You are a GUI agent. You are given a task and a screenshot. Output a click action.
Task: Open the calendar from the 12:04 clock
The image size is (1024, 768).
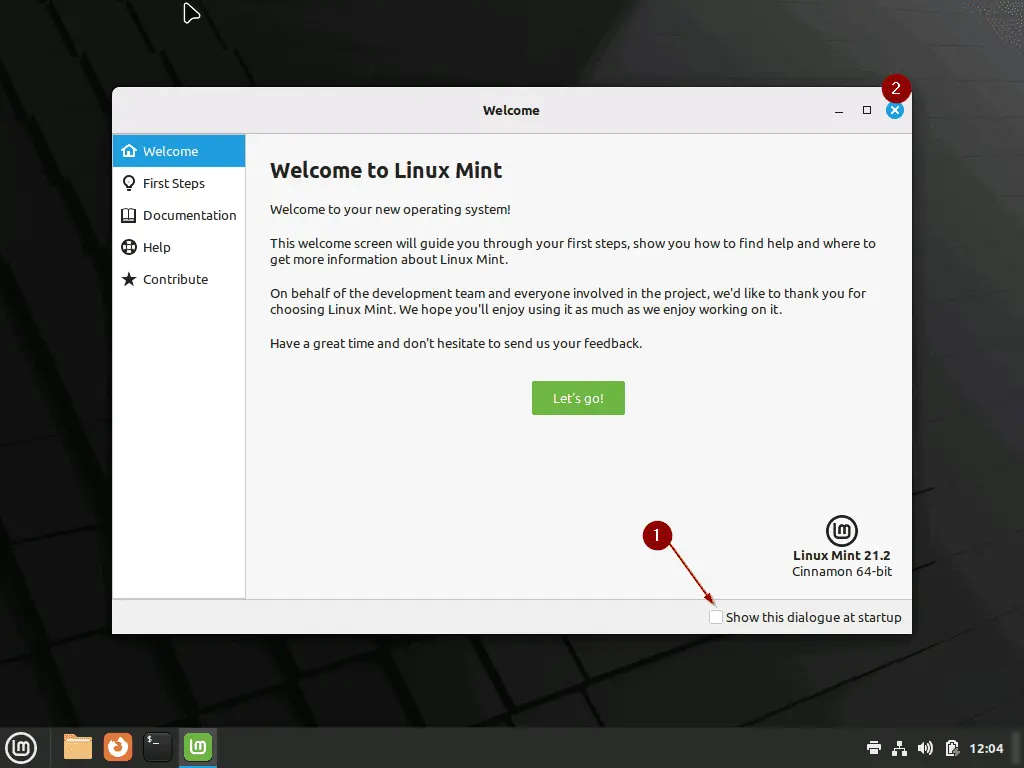click(x=986, y=748)
